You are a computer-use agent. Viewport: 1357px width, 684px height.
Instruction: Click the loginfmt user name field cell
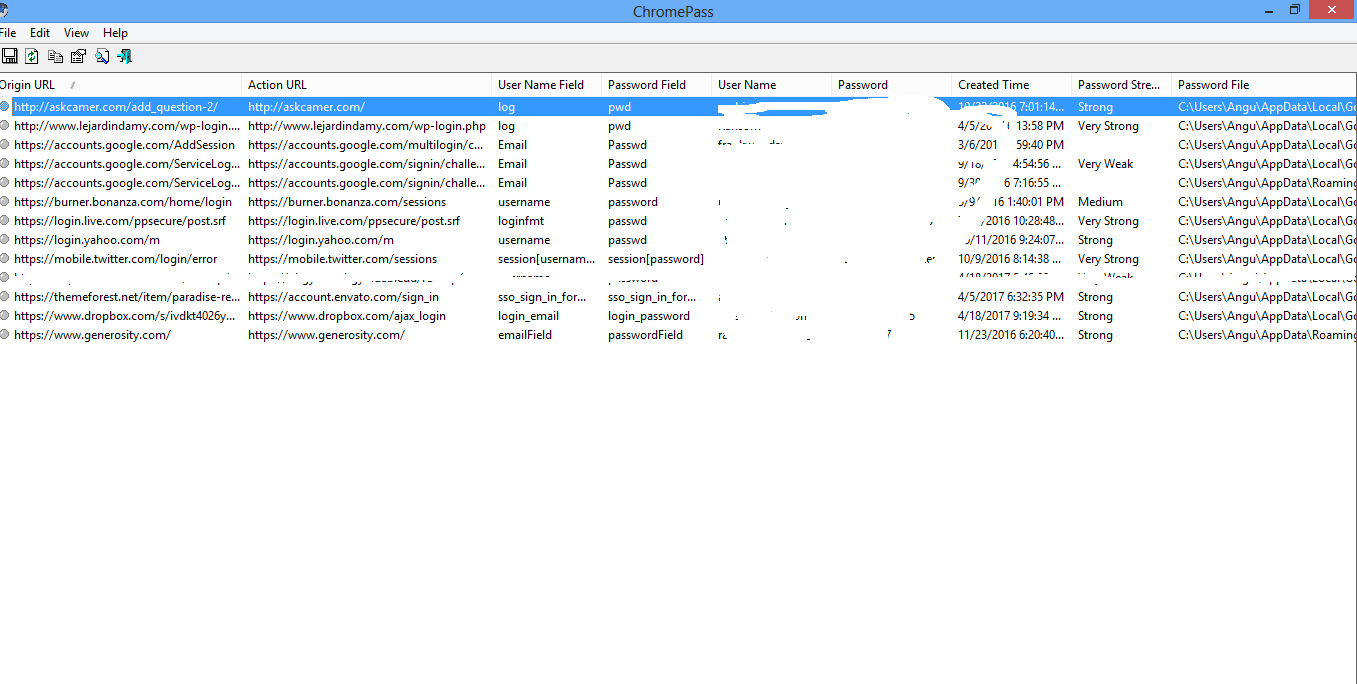pos(521,221)
